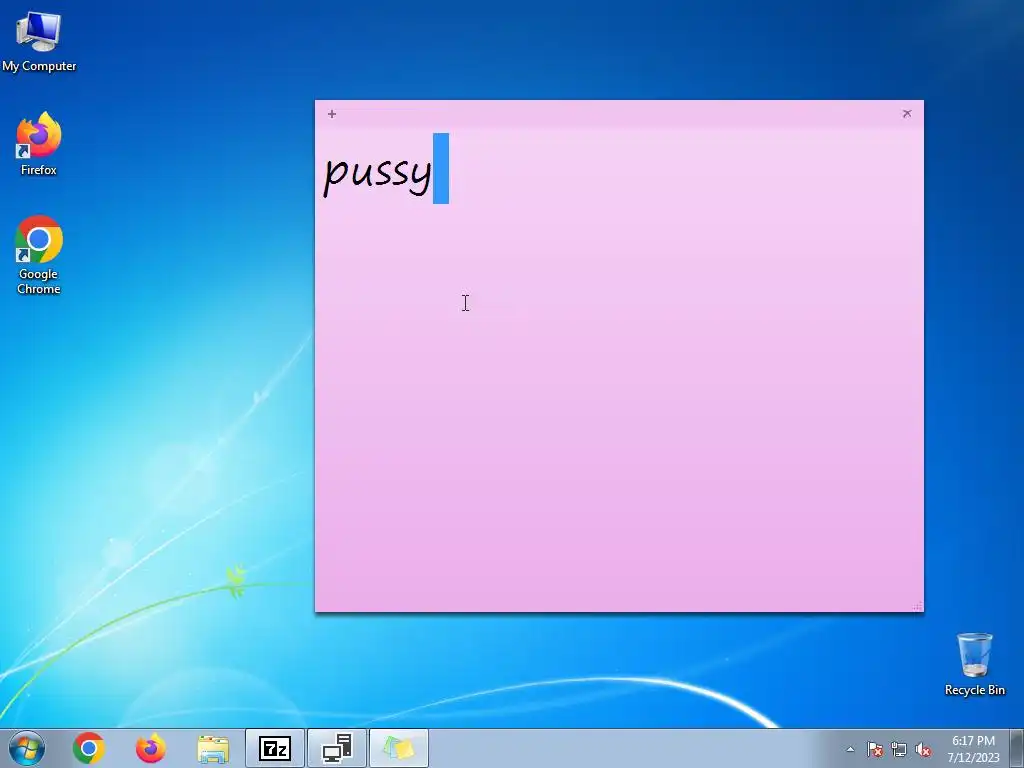The height and width of the screenshot is (768, 1024).
Task: Switch to the 7-Zip taskbar button
Action: (x=275, y=748)
